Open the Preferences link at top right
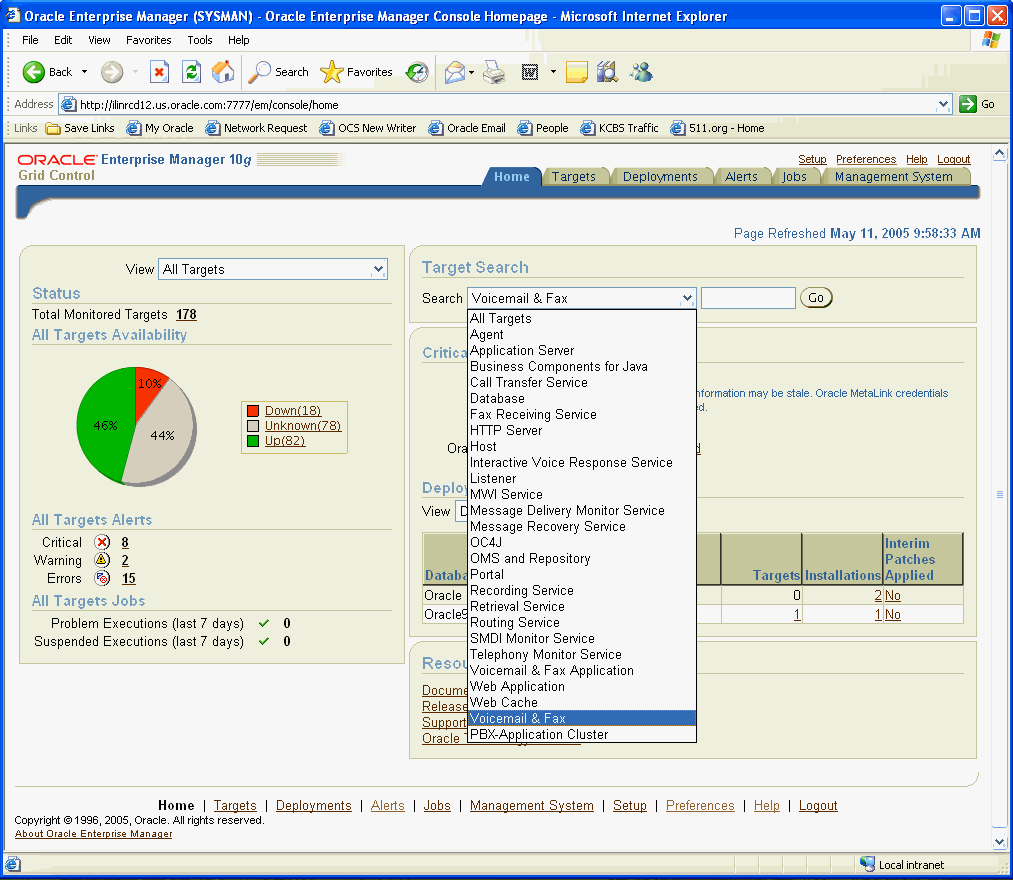Image resolution: width=1013 pixels, height=880 pixels. click(x=865, y=159)
